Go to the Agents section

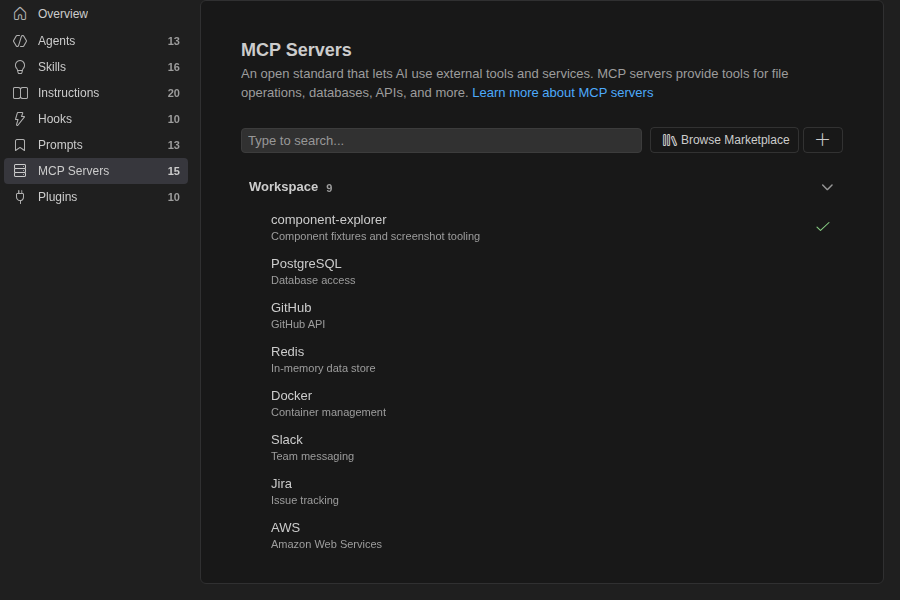click(x=96, y=41)
